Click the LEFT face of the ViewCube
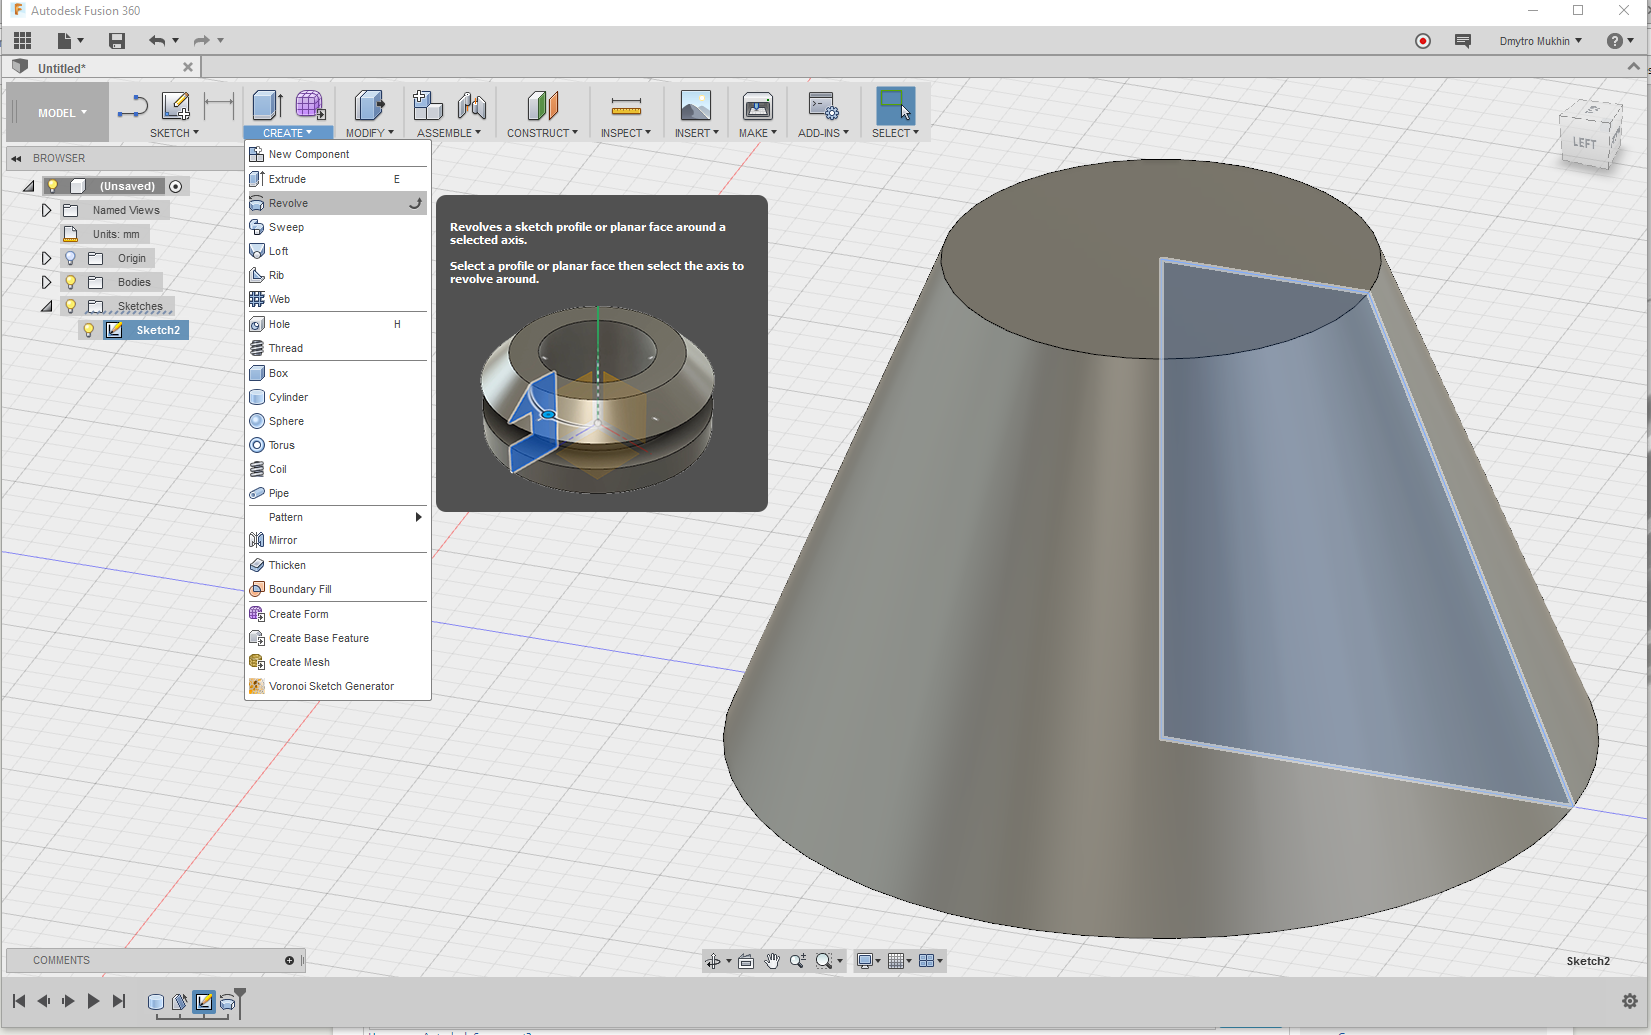Viewport: 1651px width, 1035px height. click(x=1584, y=143)
